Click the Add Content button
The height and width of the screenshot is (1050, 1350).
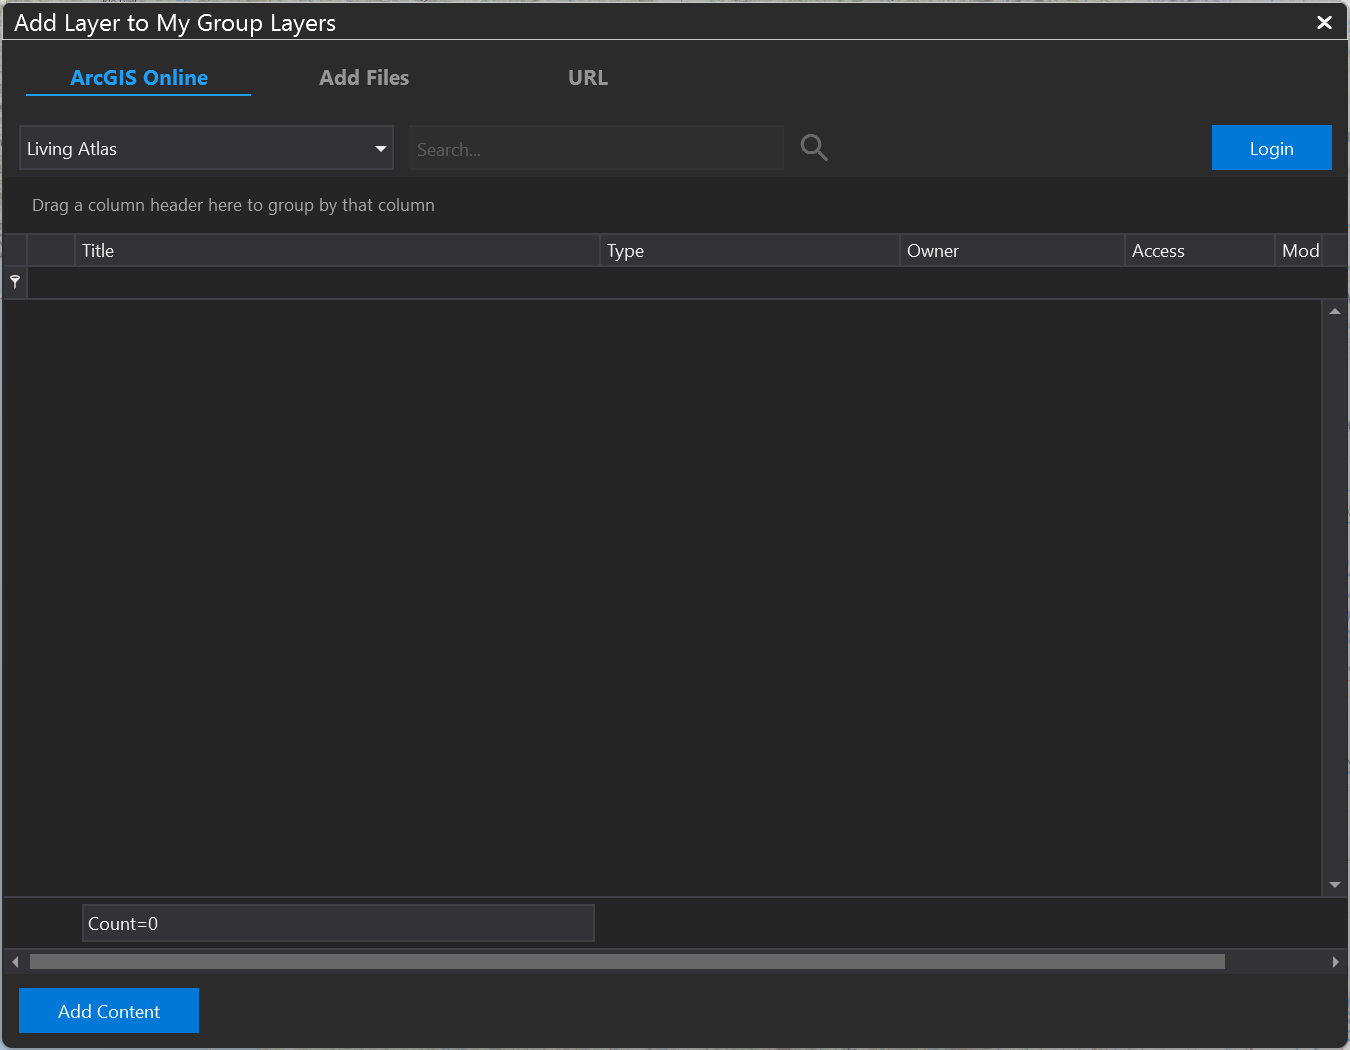click(x=109, y=1011)
